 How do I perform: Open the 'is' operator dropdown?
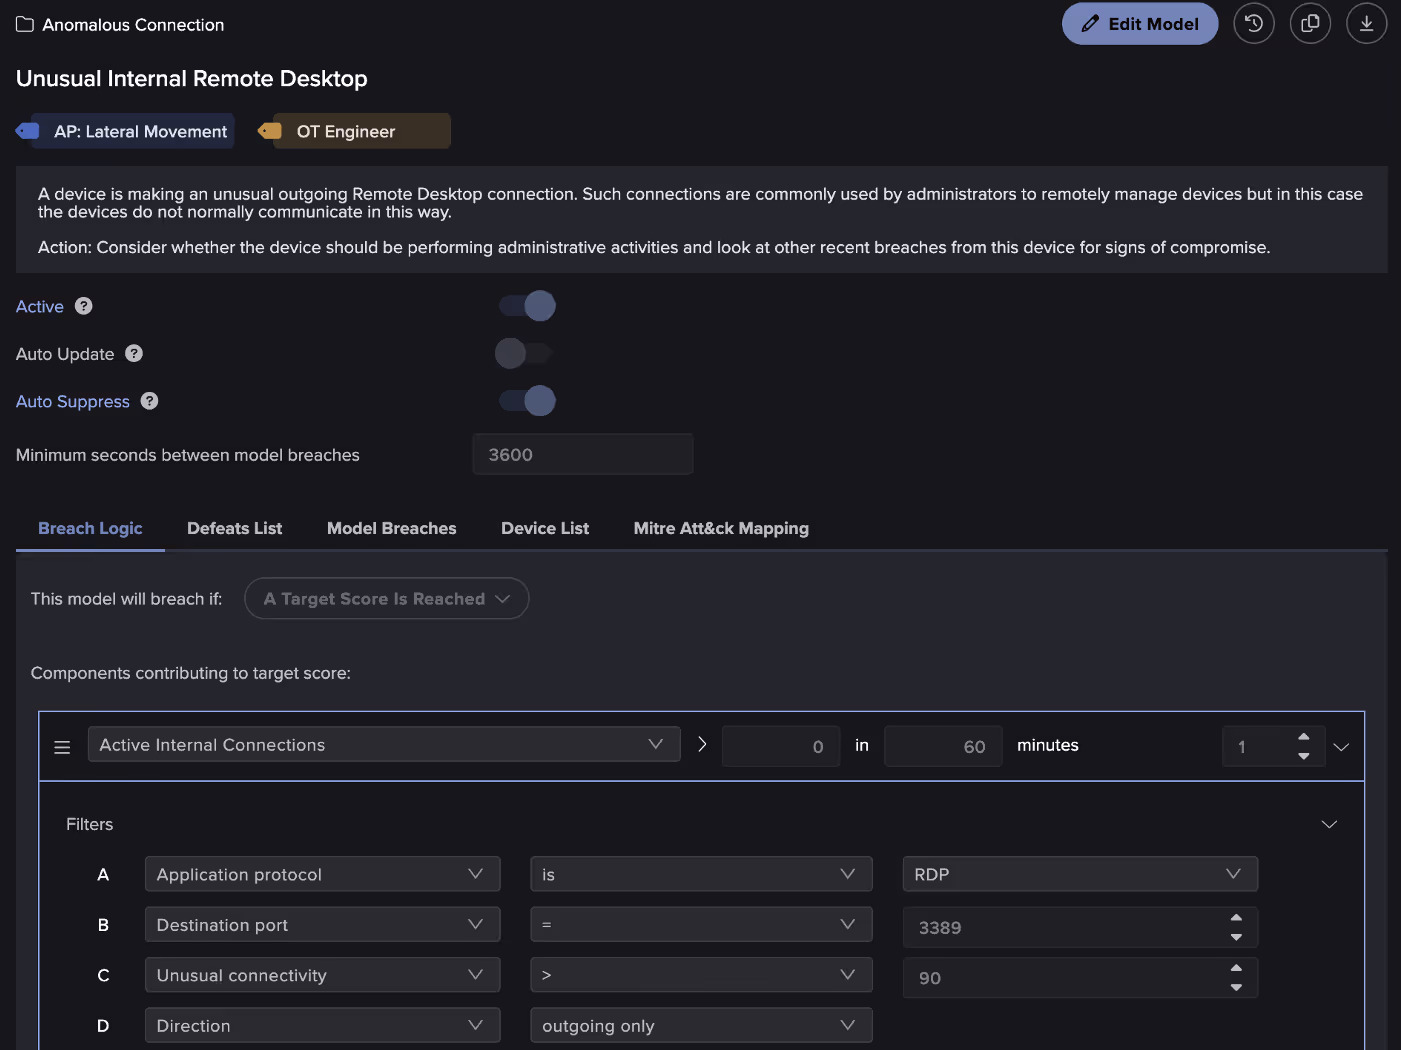pyautogui.click(x=701, y=874)
